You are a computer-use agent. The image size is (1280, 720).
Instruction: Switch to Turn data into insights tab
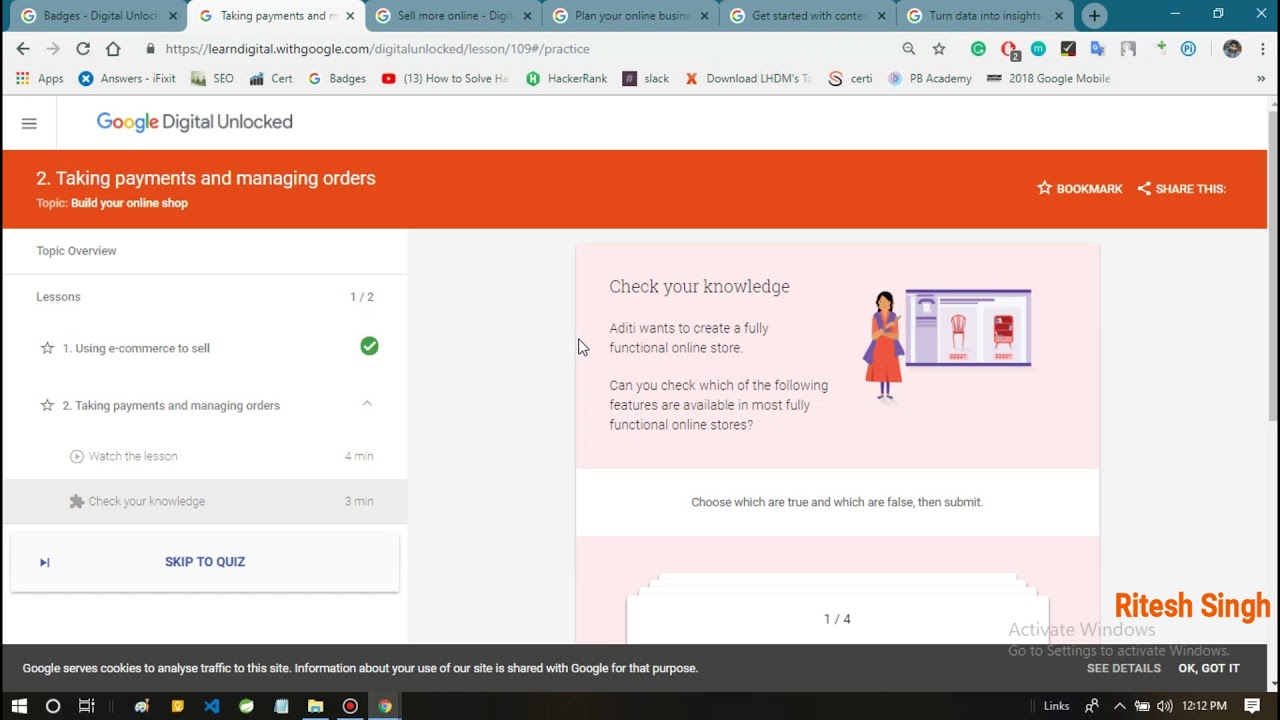[x=985, y=16]
